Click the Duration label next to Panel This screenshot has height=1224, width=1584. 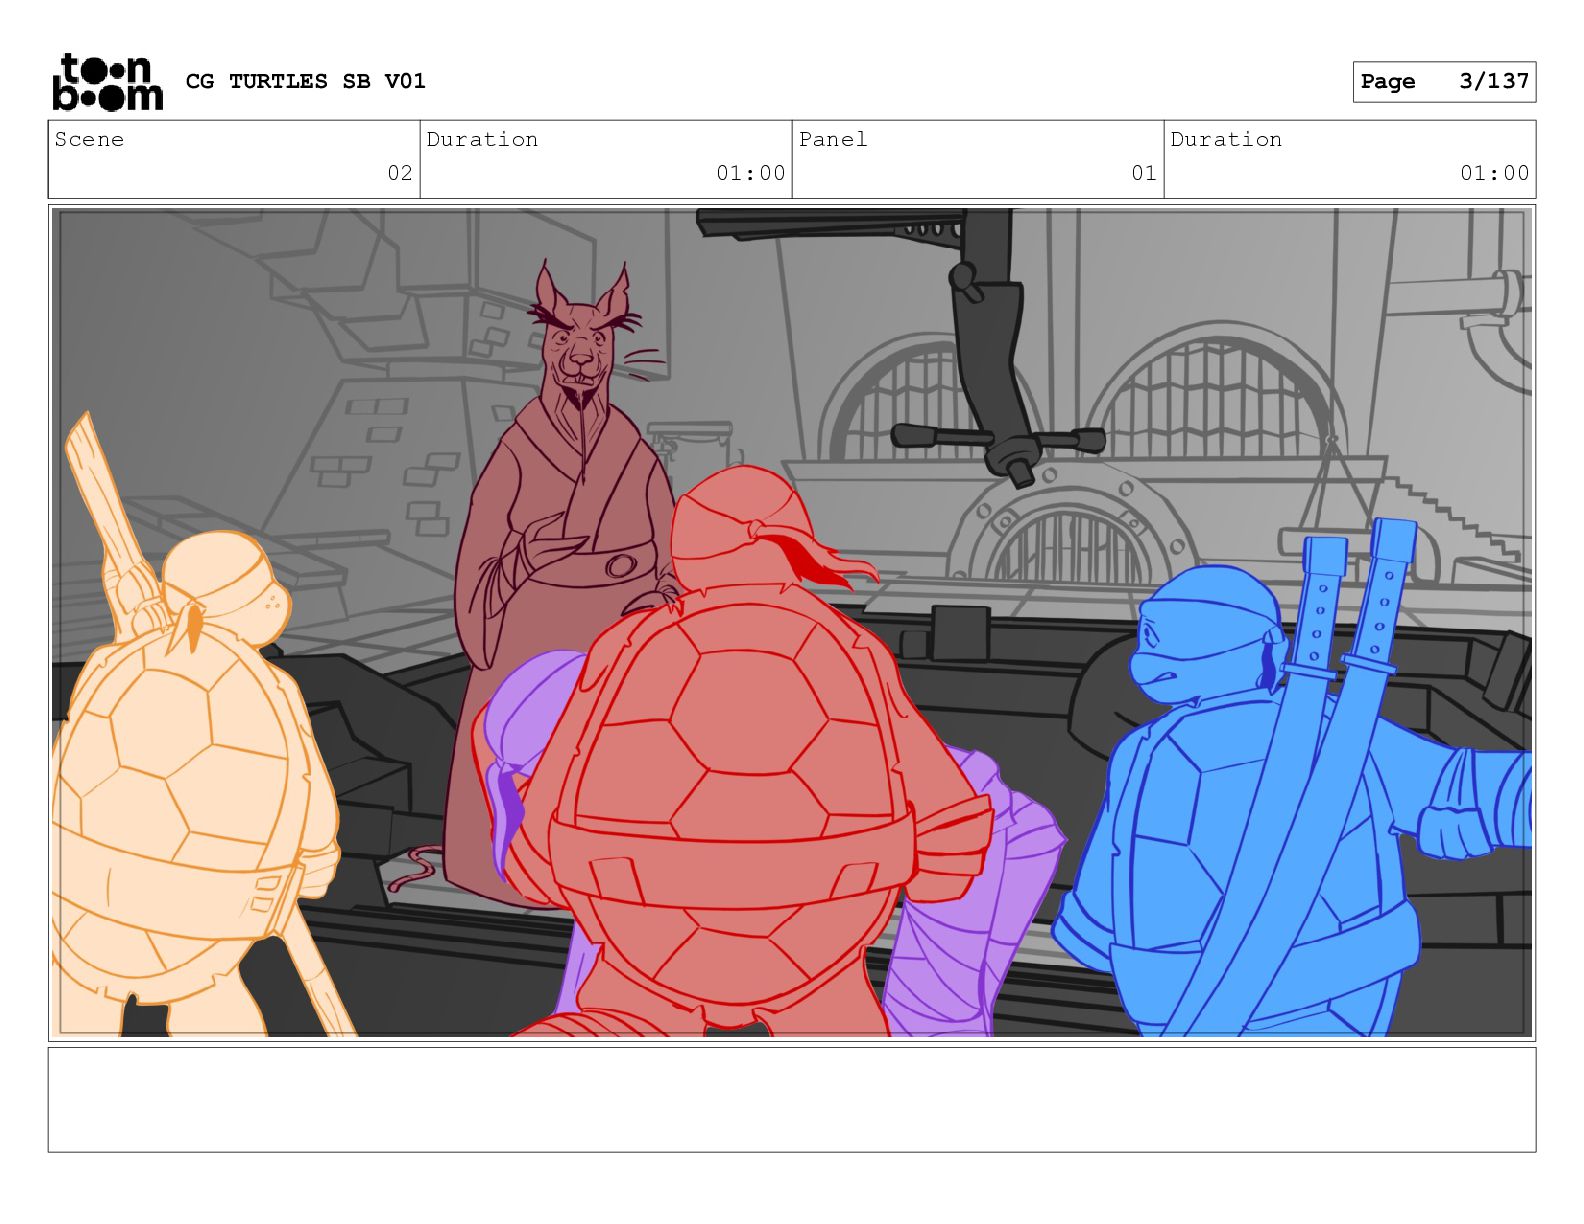click(1226, 140)
